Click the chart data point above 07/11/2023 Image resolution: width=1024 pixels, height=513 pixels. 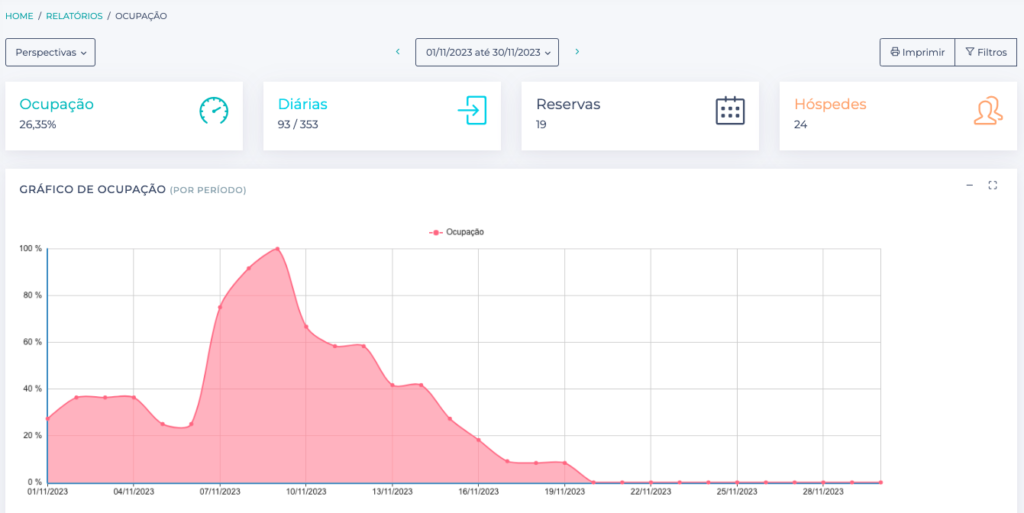[220, 307]
